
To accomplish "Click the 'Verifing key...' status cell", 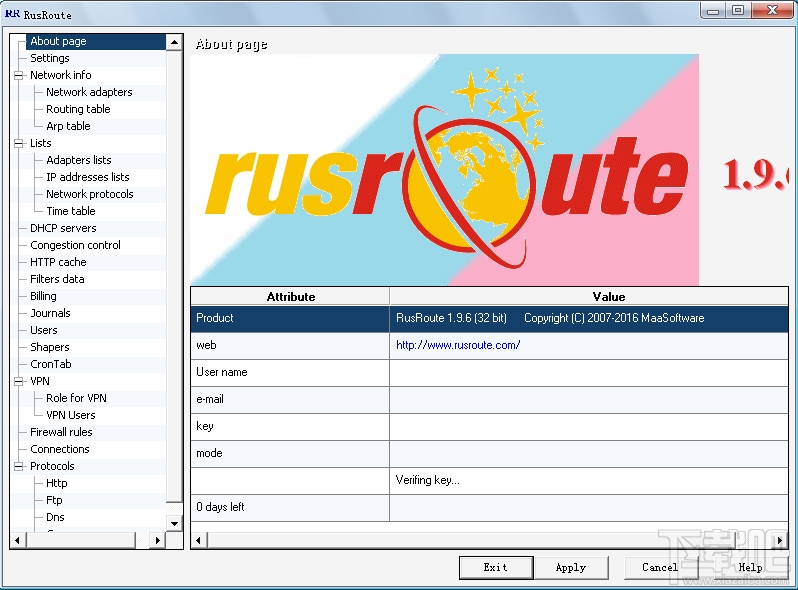I will coord(589,481).
